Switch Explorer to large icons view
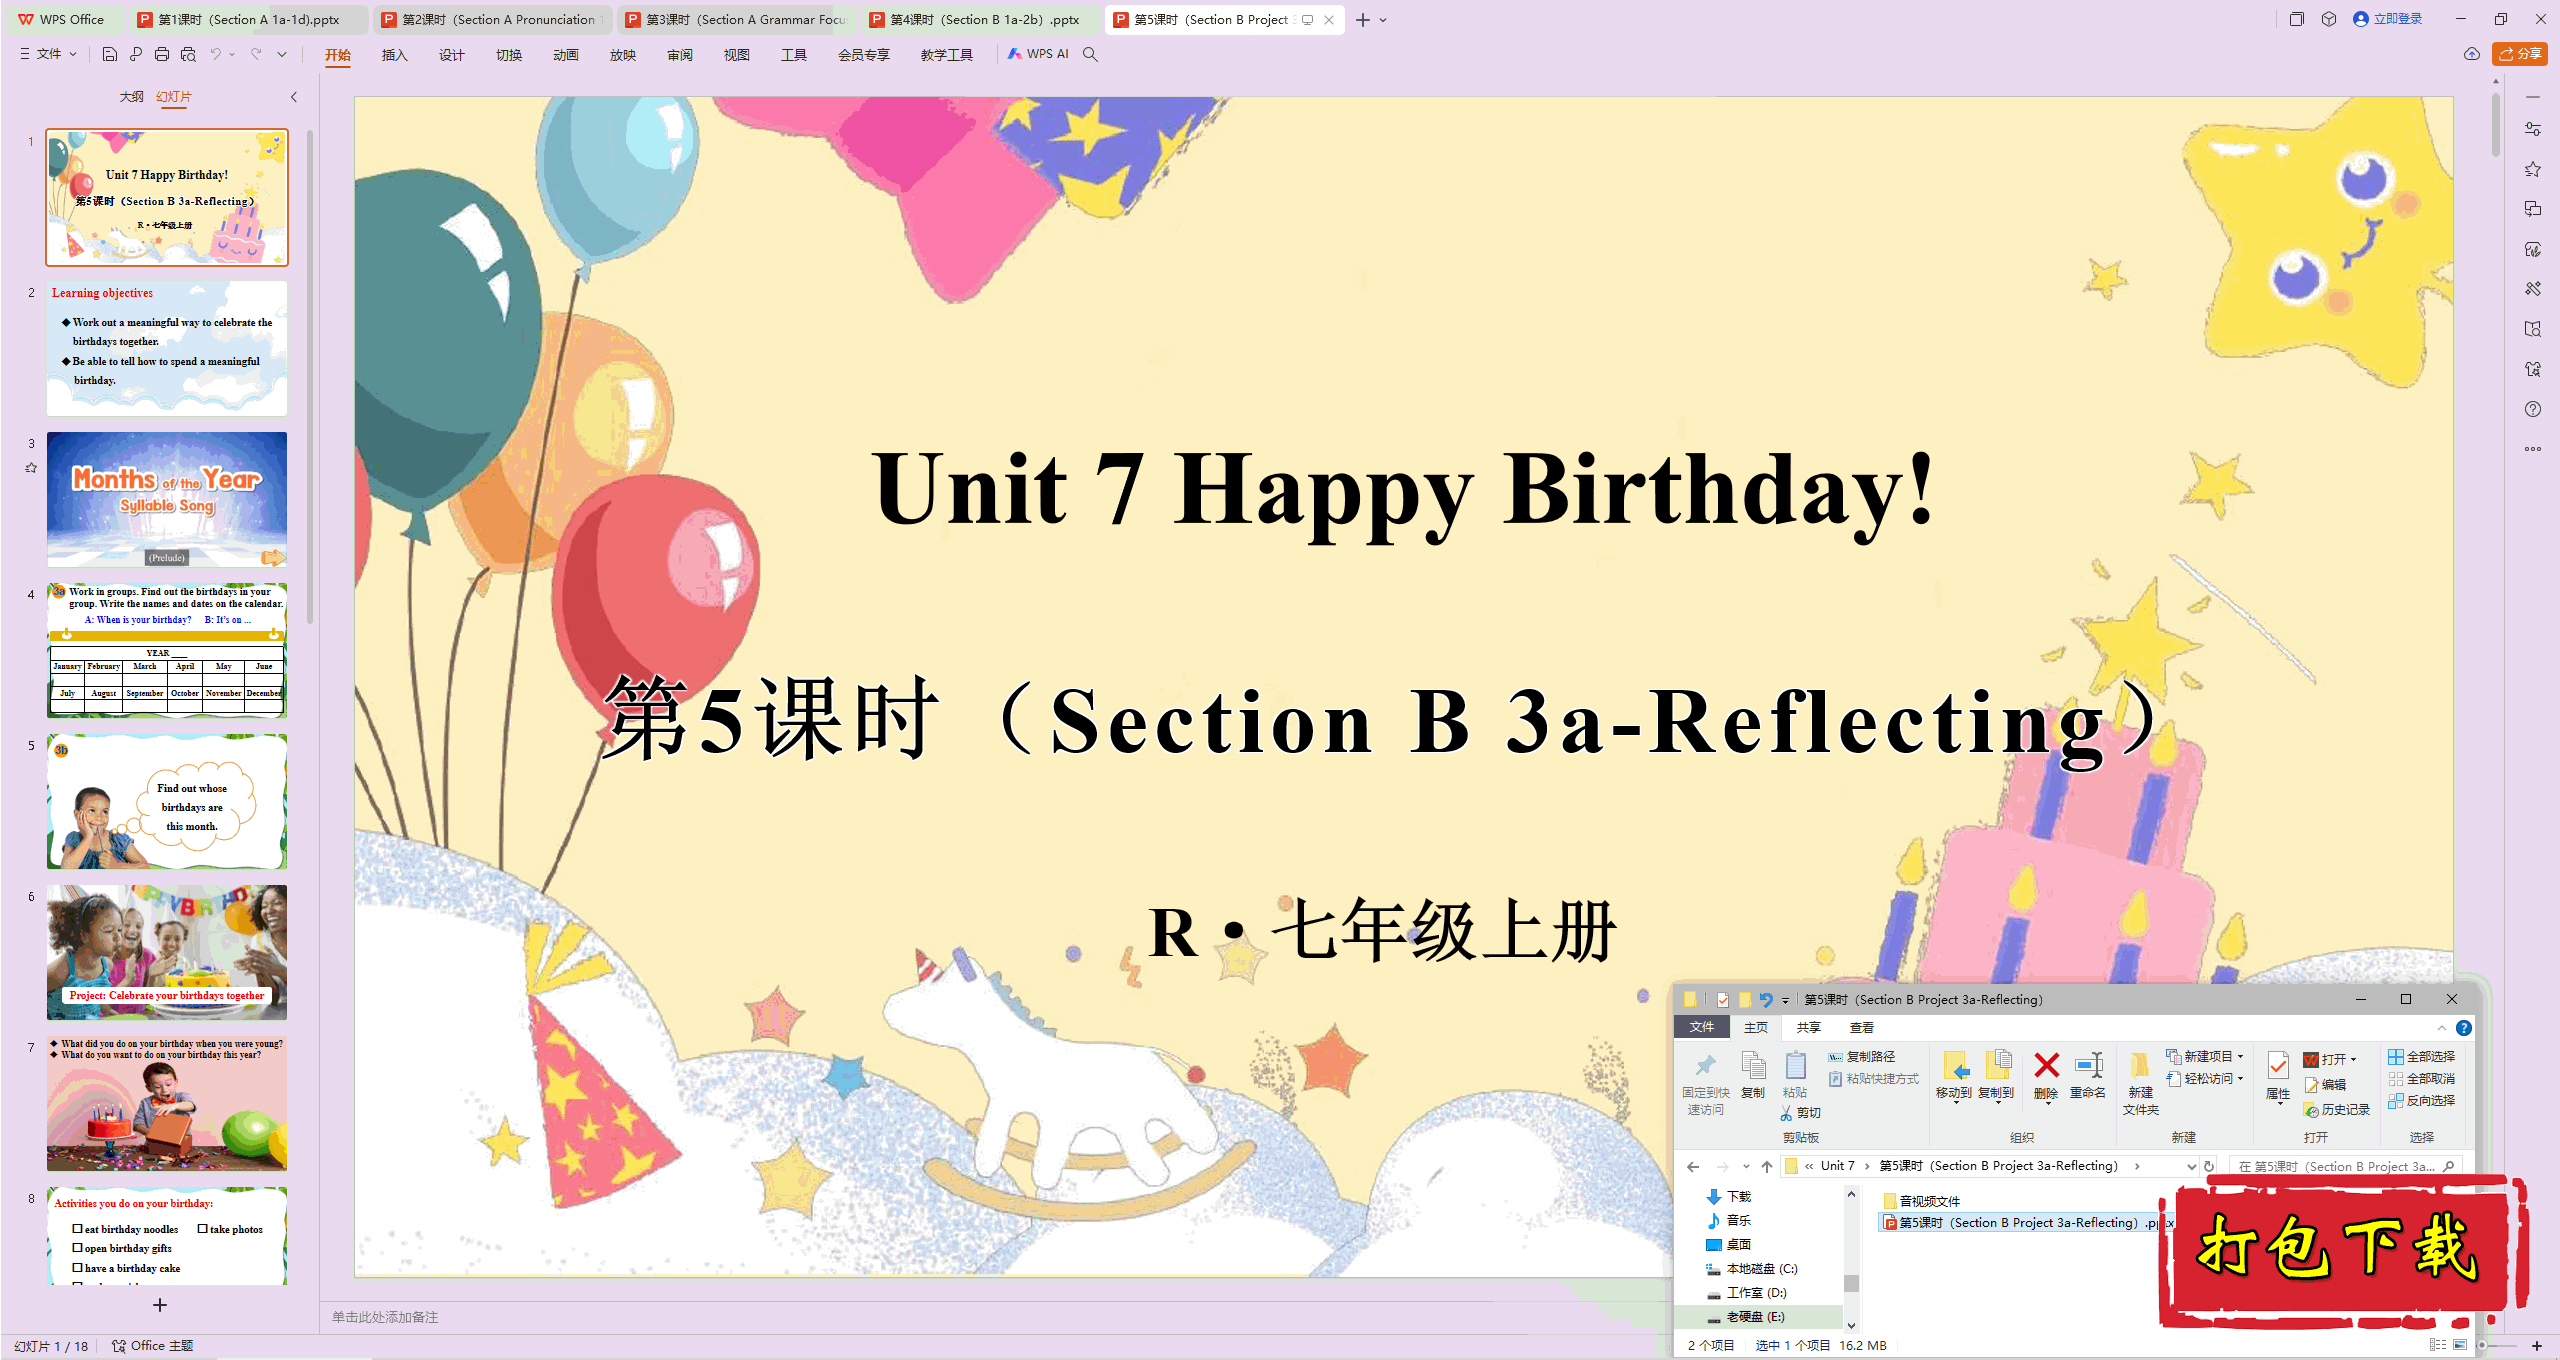The width and height of the screenshot is (2560, 1360). tap(2460, 1345)
